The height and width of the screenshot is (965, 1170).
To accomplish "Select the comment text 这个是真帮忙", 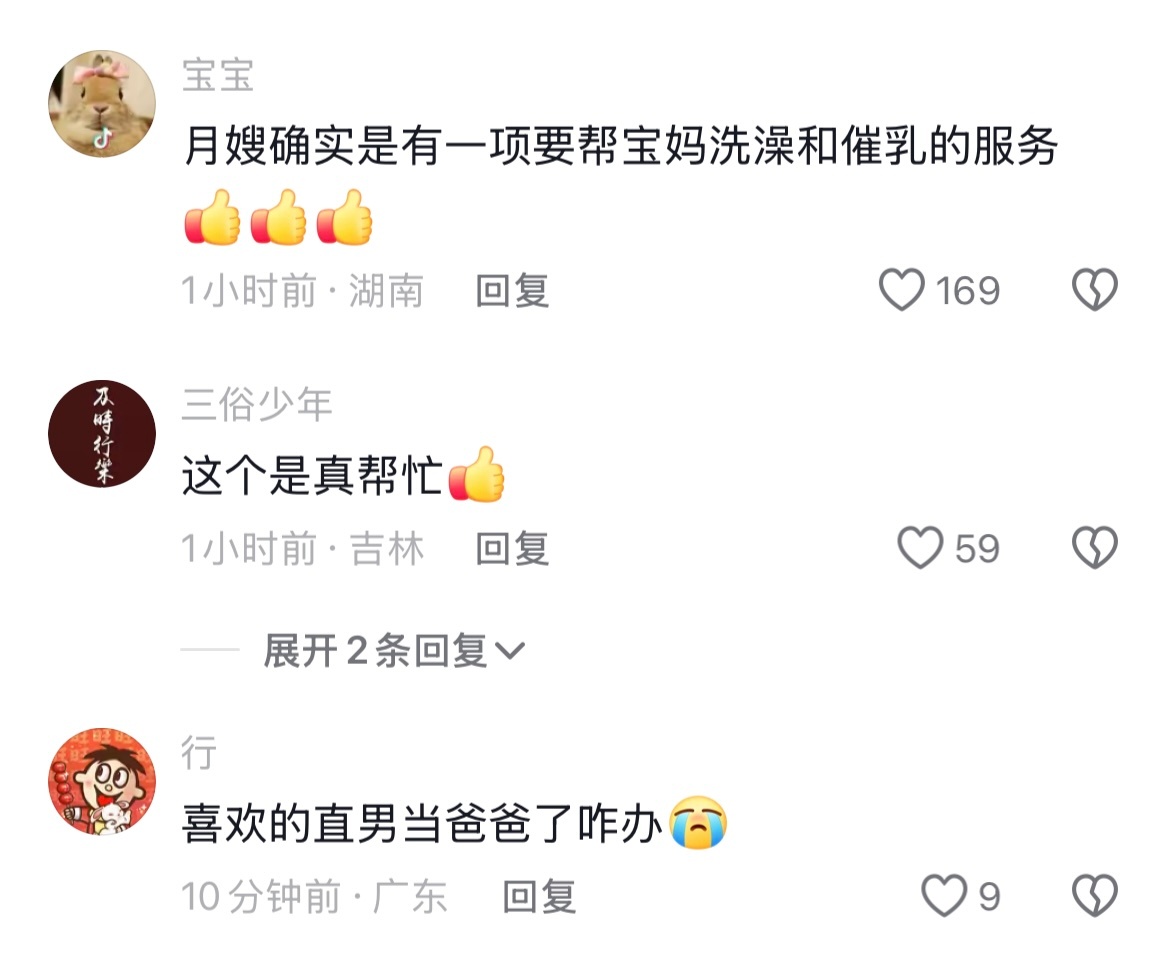I will [313, 475].
